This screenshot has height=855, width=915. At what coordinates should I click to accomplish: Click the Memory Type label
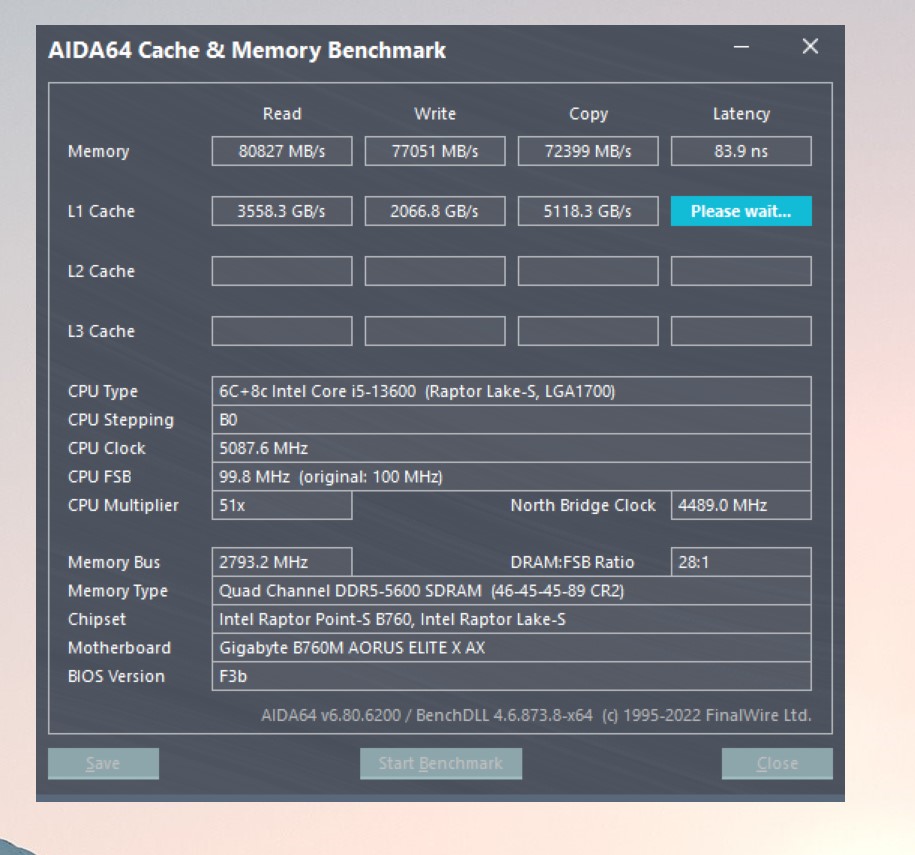tap(118, 591)
